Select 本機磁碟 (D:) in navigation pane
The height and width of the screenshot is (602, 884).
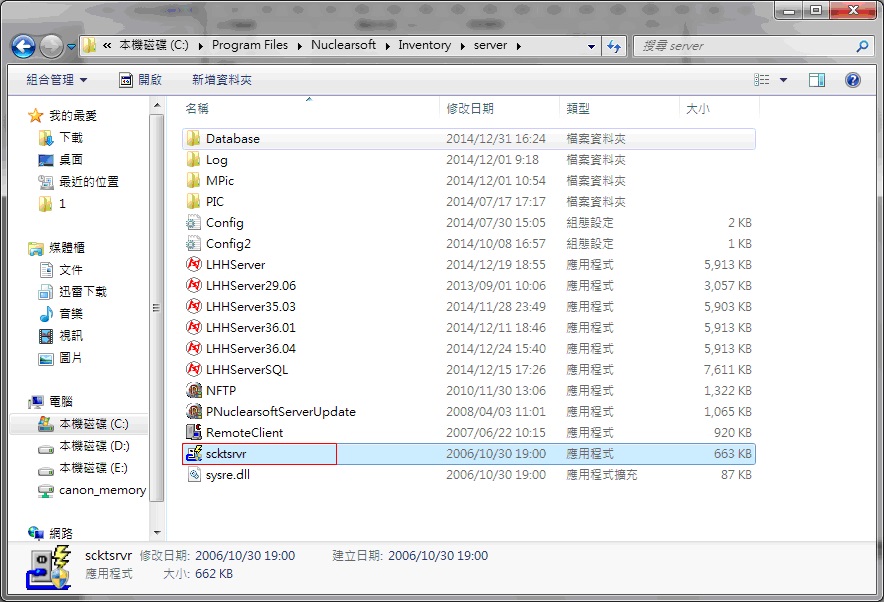coord(94,446)
